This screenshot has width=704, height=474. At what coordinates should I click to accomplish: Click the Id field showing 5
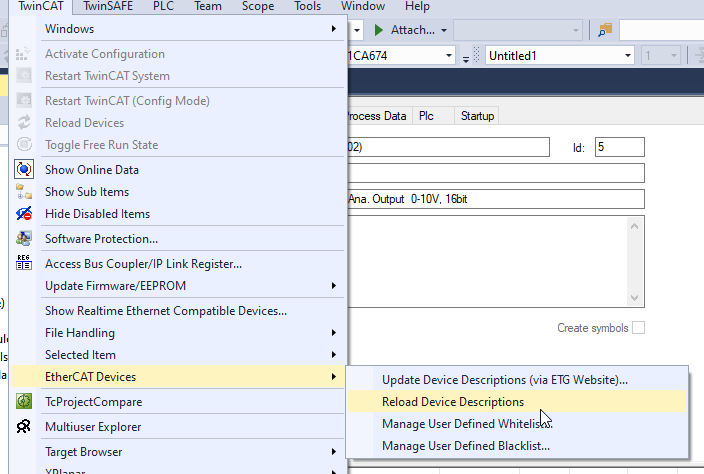[620, 147]
